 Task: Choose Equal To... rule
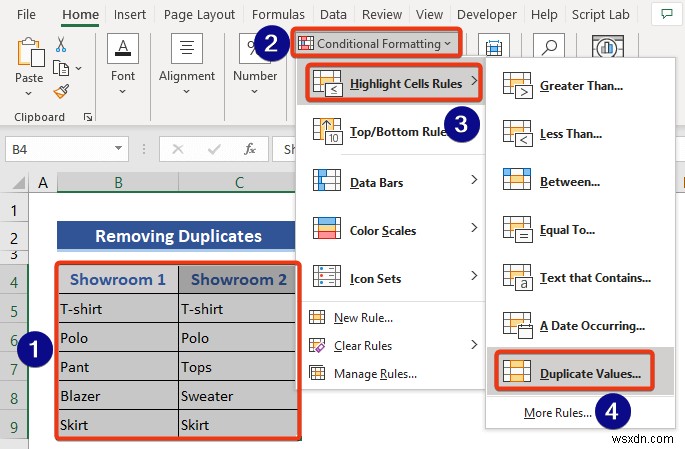coord(581,230)
